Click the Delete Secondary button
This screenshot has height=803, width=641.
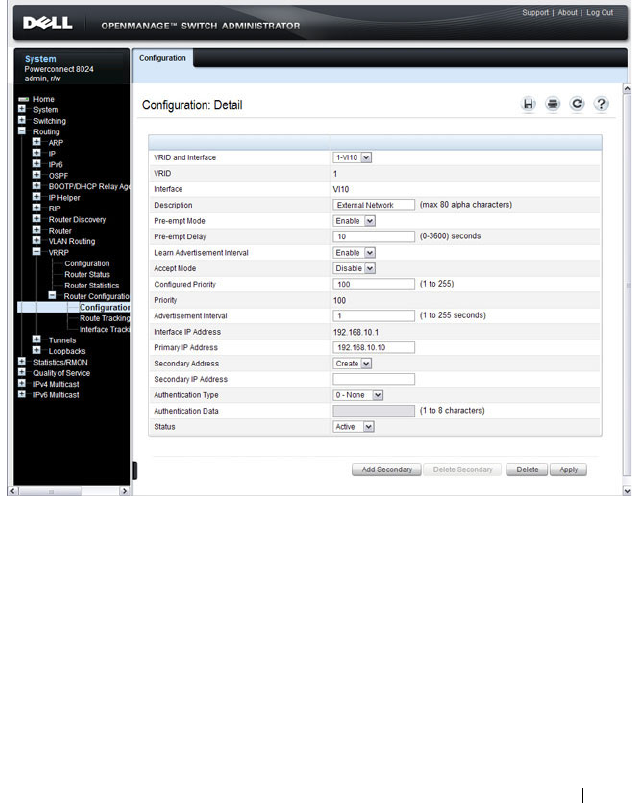tap(462, 470)
